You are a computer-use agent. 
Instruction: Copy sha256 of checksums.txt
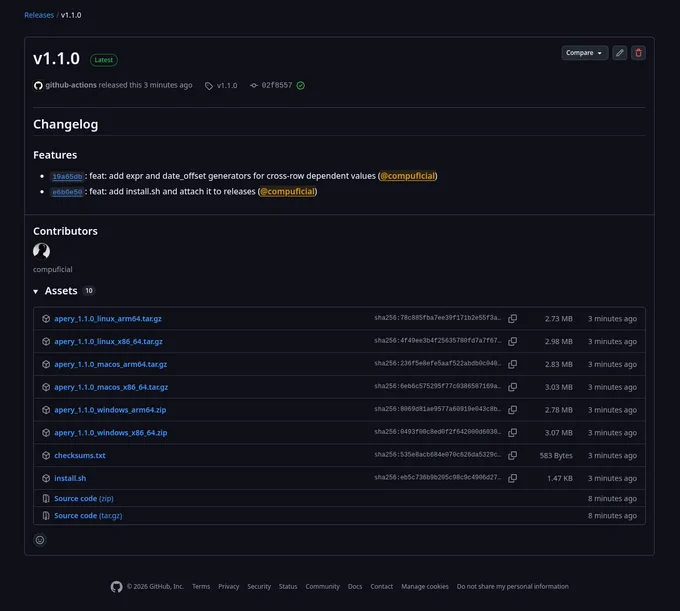[x=512, y=456]
